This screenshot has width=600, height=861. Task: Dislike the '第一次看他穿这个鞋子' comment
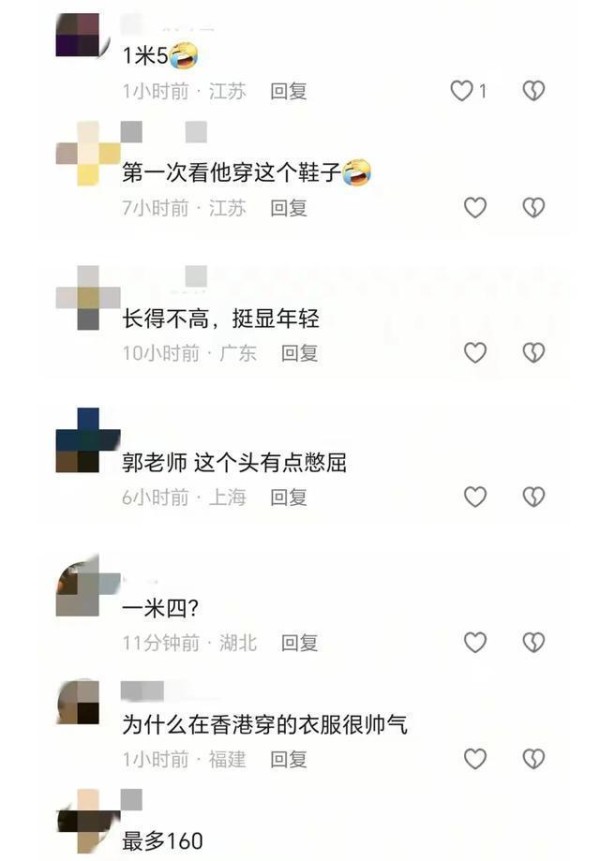click(x=534, y=208)
